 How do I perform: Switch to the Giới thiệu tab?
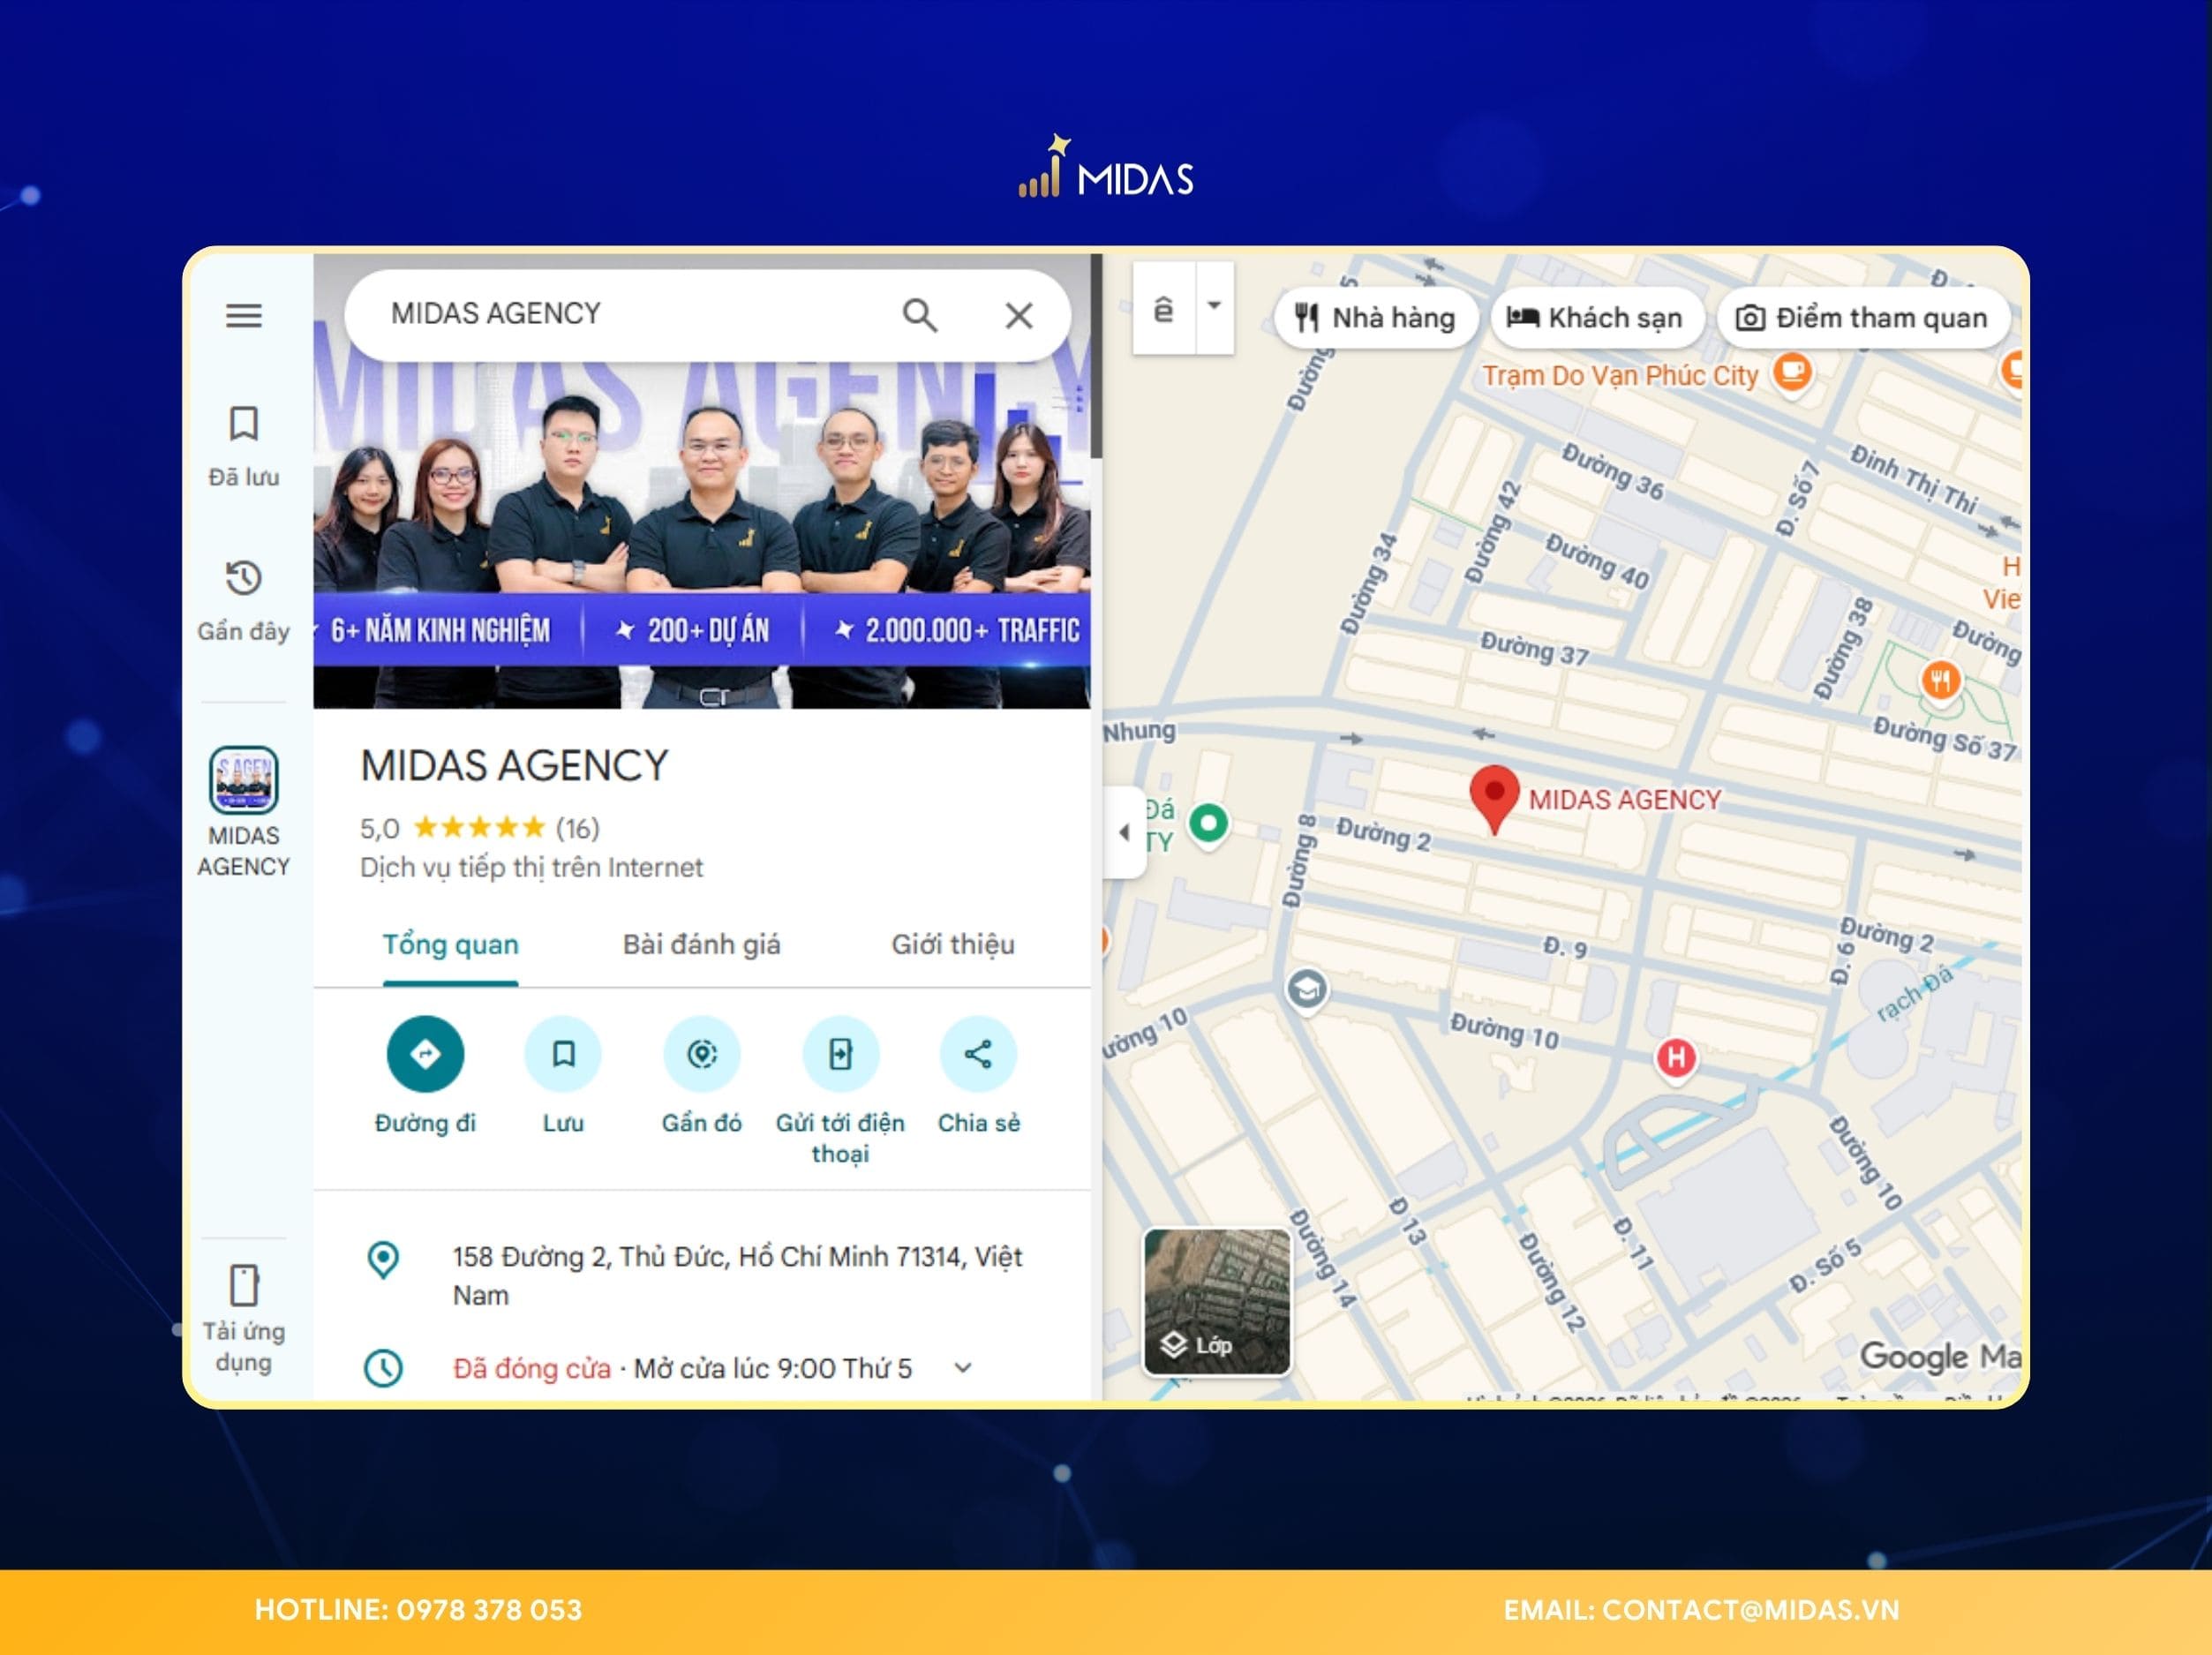(x=953, y=944)
